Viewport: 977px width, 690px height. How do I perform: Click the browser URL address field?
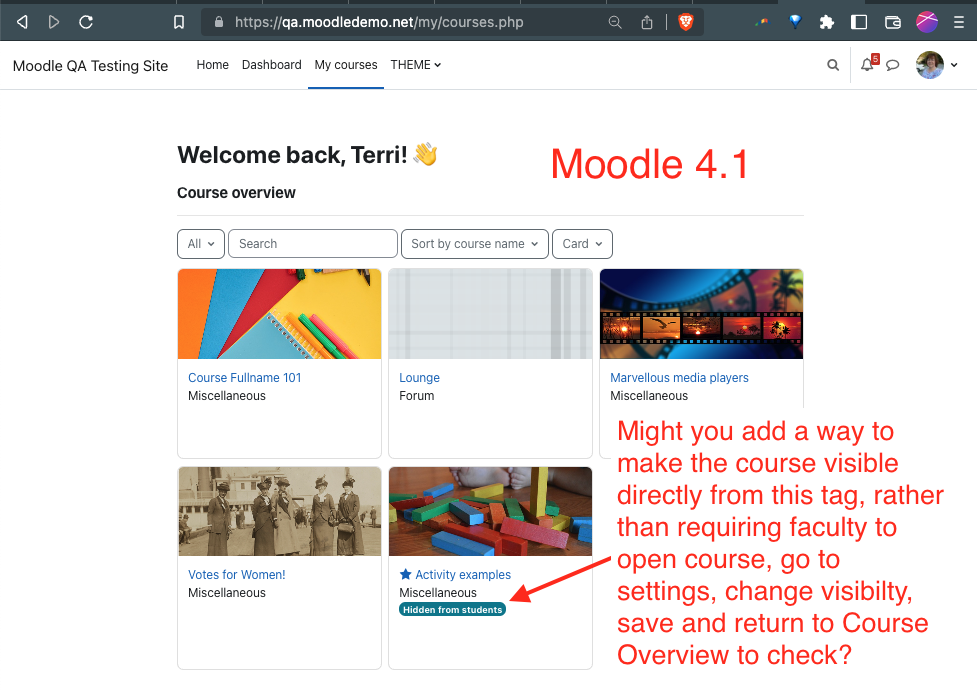(x=379, y=22)
